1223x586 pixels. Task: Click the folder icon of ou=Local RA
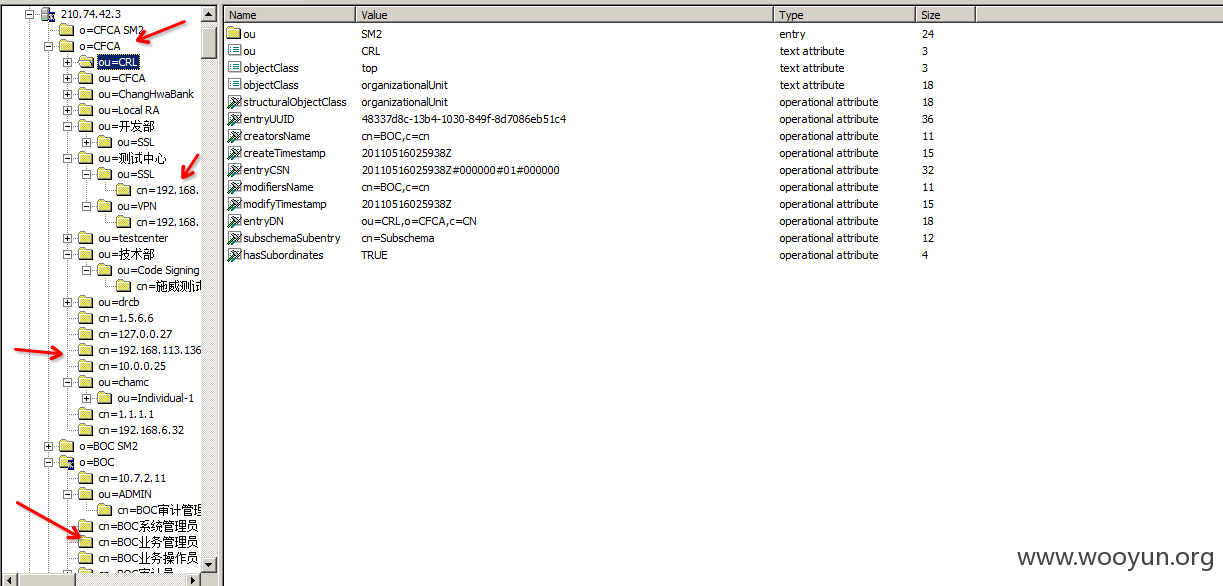tap(86, 110)
